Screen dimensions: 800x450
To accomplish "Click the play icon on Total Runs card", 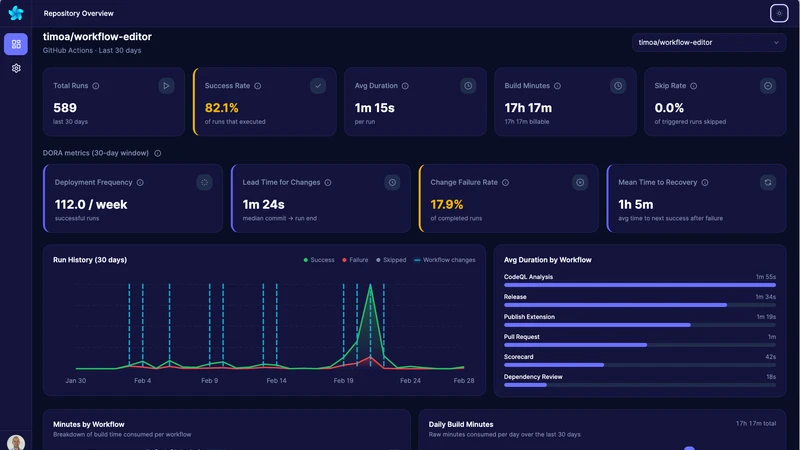I will 166,86.
